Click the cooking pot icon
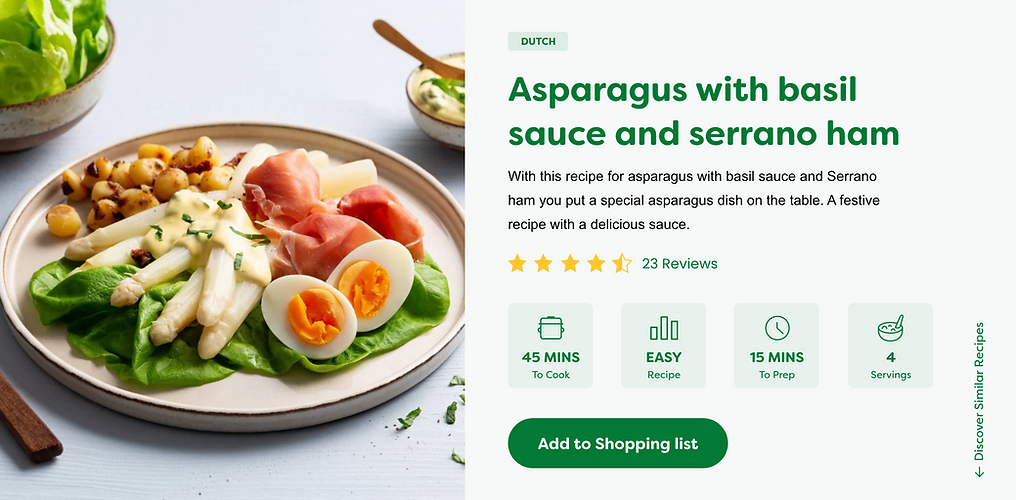Screen dimensions: 1016x500 pyautogui.click(x=550, y=328)
